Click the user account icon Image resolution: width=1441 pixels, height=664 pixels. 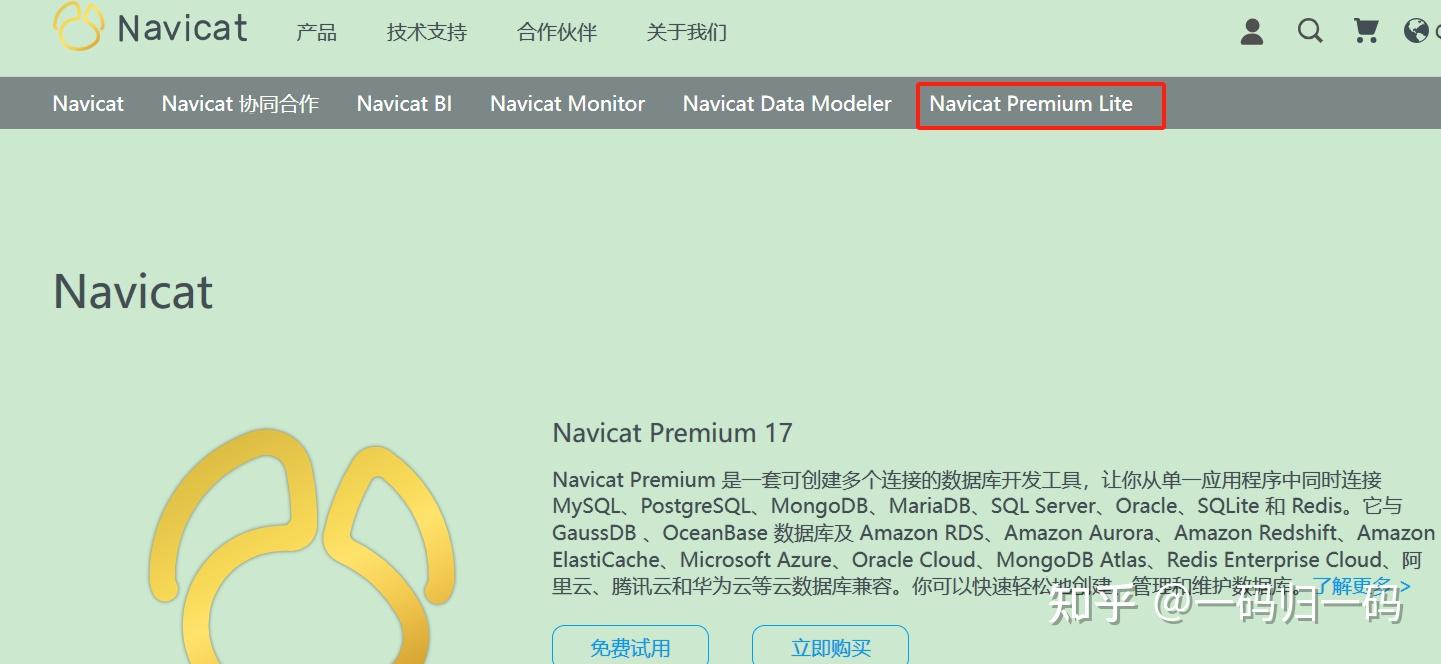[1251, 32]
